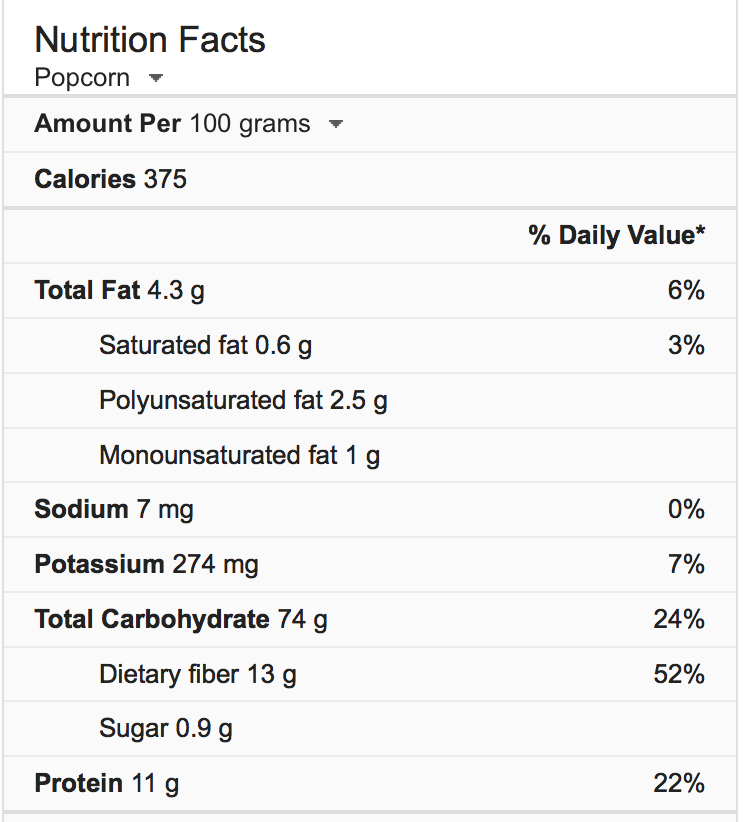Screen dimensions: 752x822
Task: Click the Polyunsaturated fat 2.5 g entry
Action: [x=243, y=401]
